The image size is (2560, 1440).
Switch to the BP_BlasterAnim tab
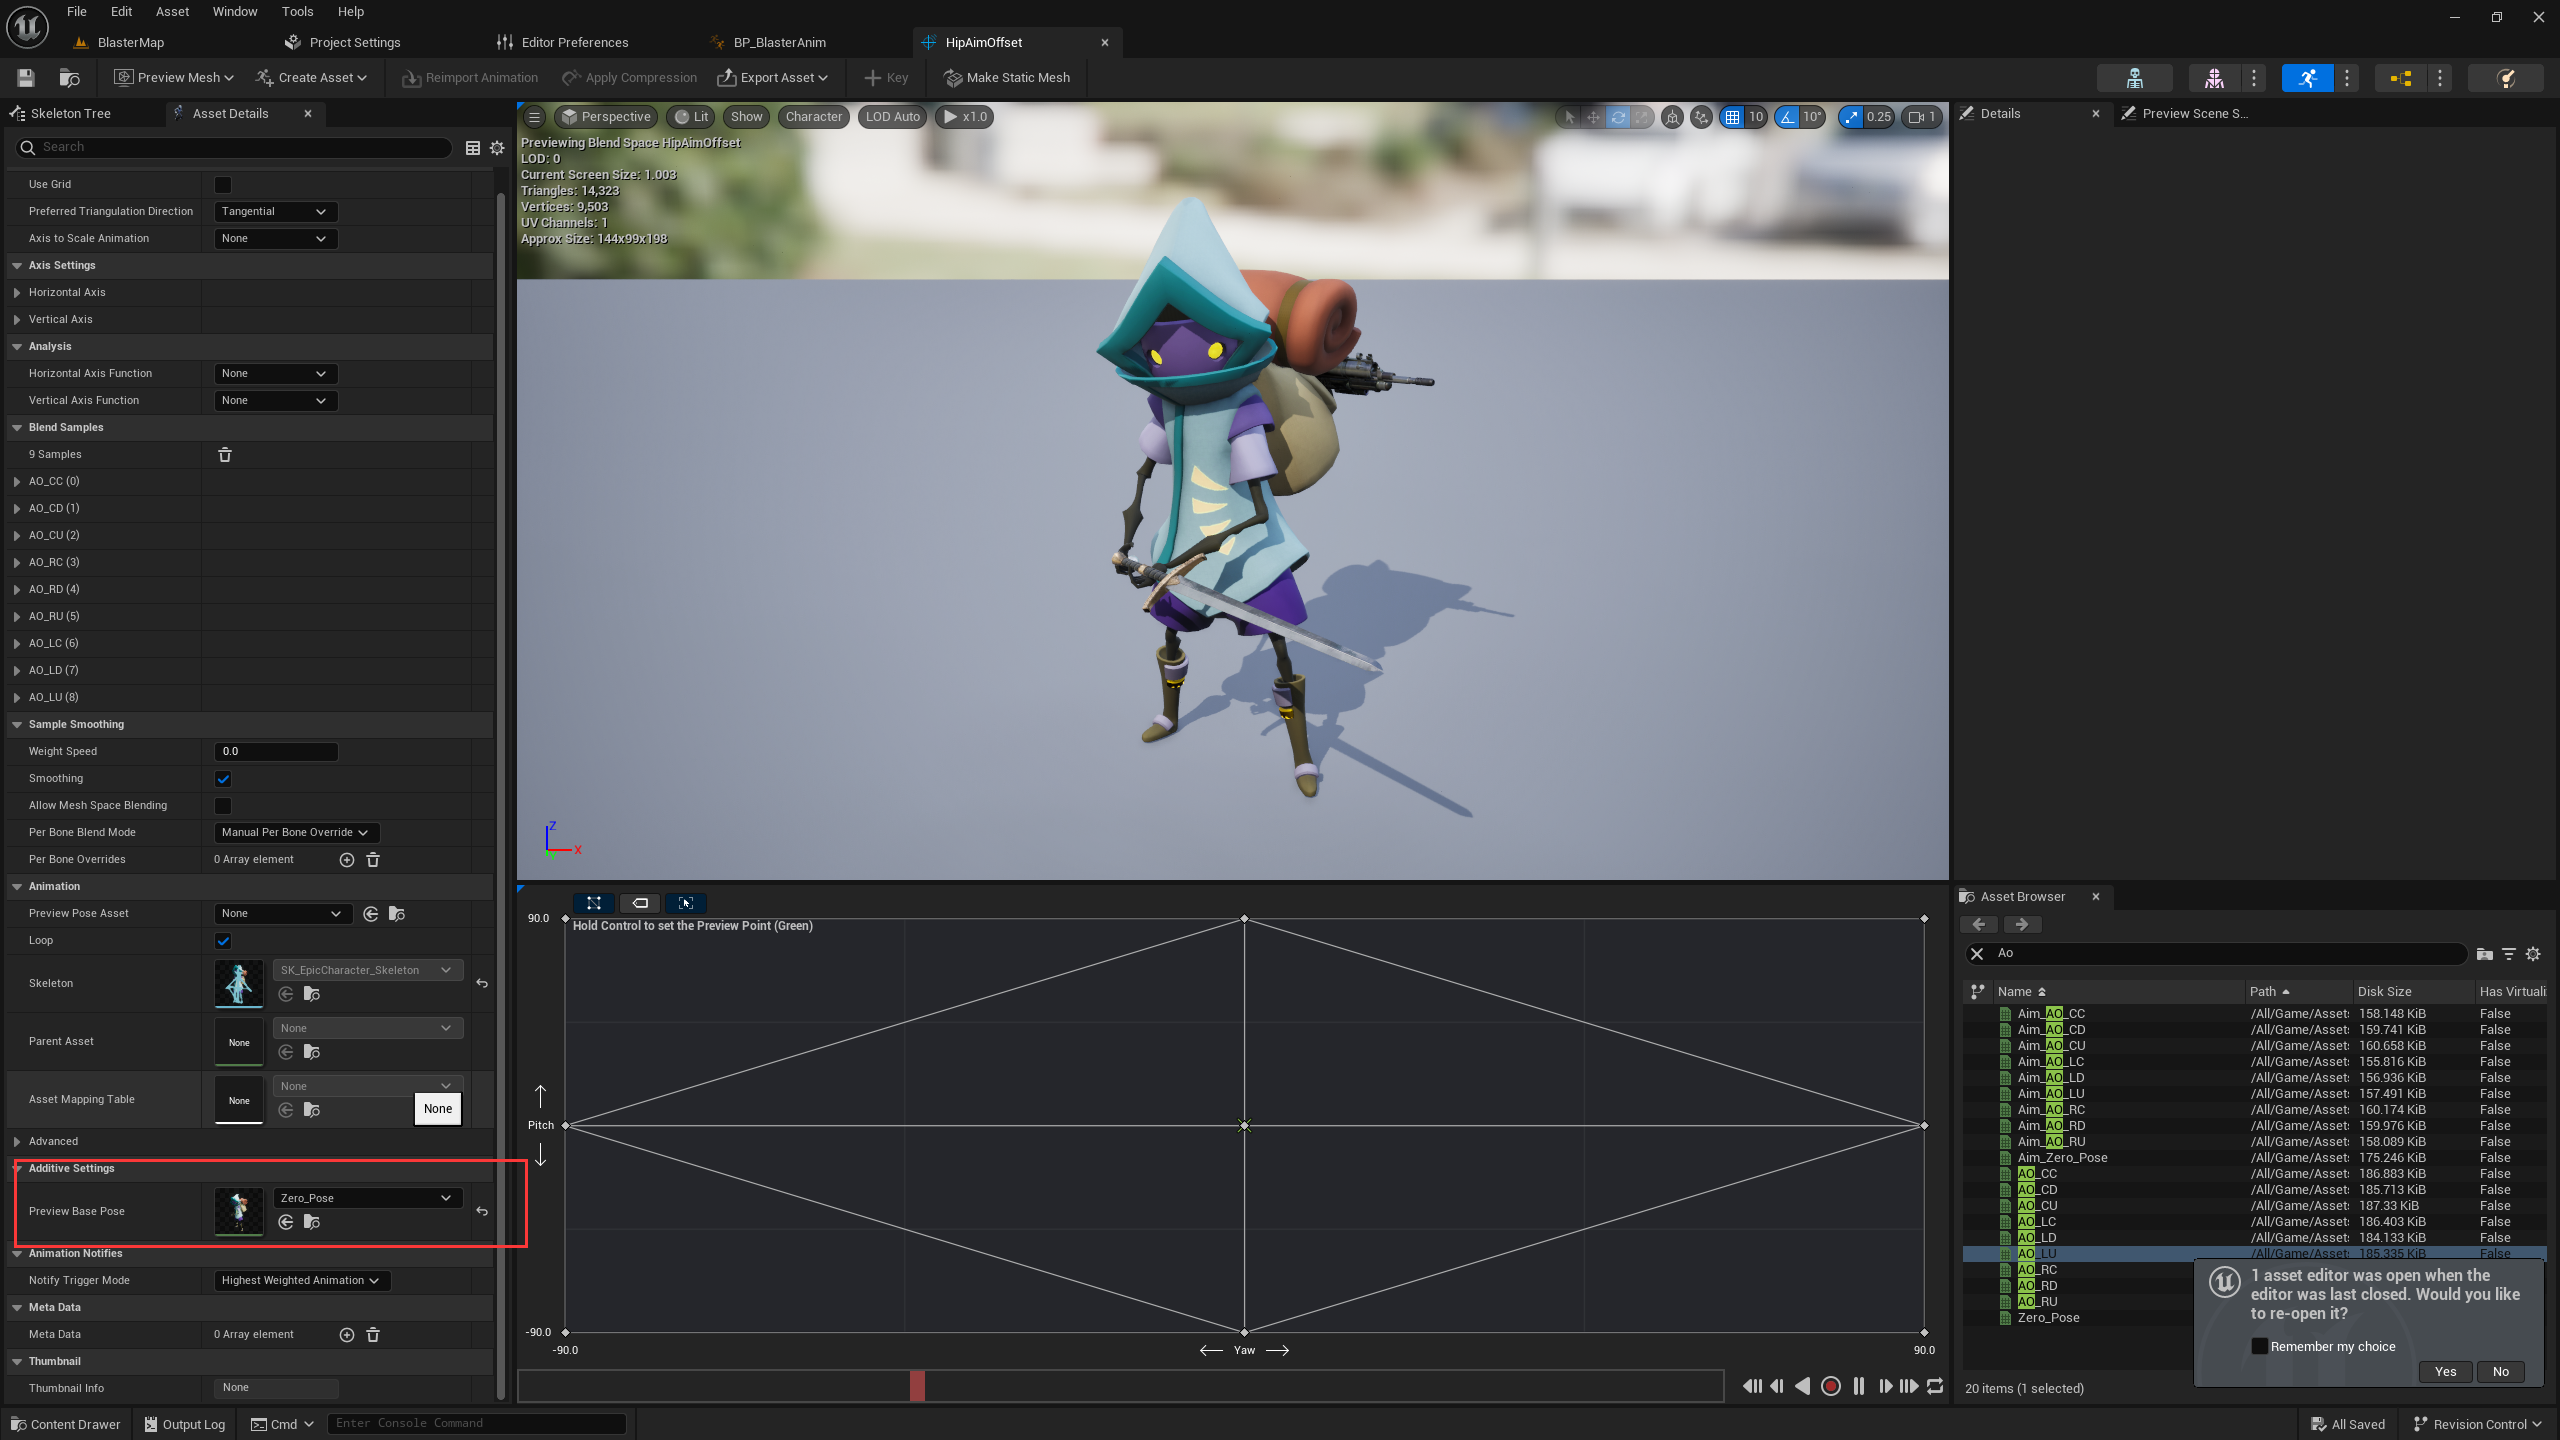(779, 42)
